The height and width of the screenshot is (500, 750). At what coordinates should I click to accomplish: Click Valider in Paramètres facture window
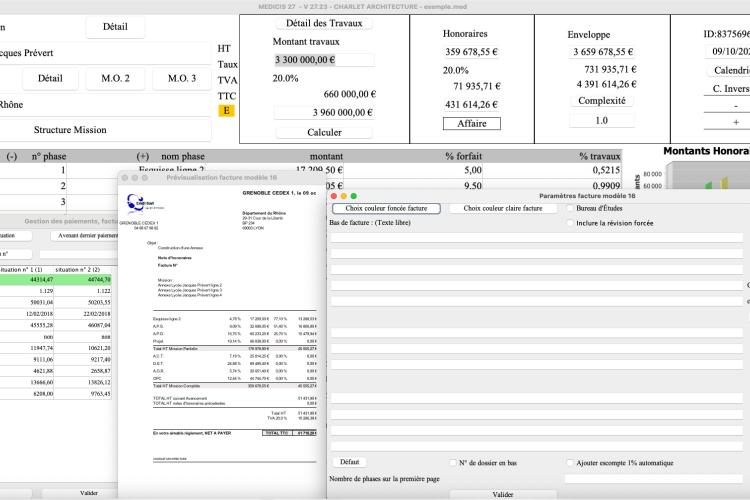coord(503,495)
